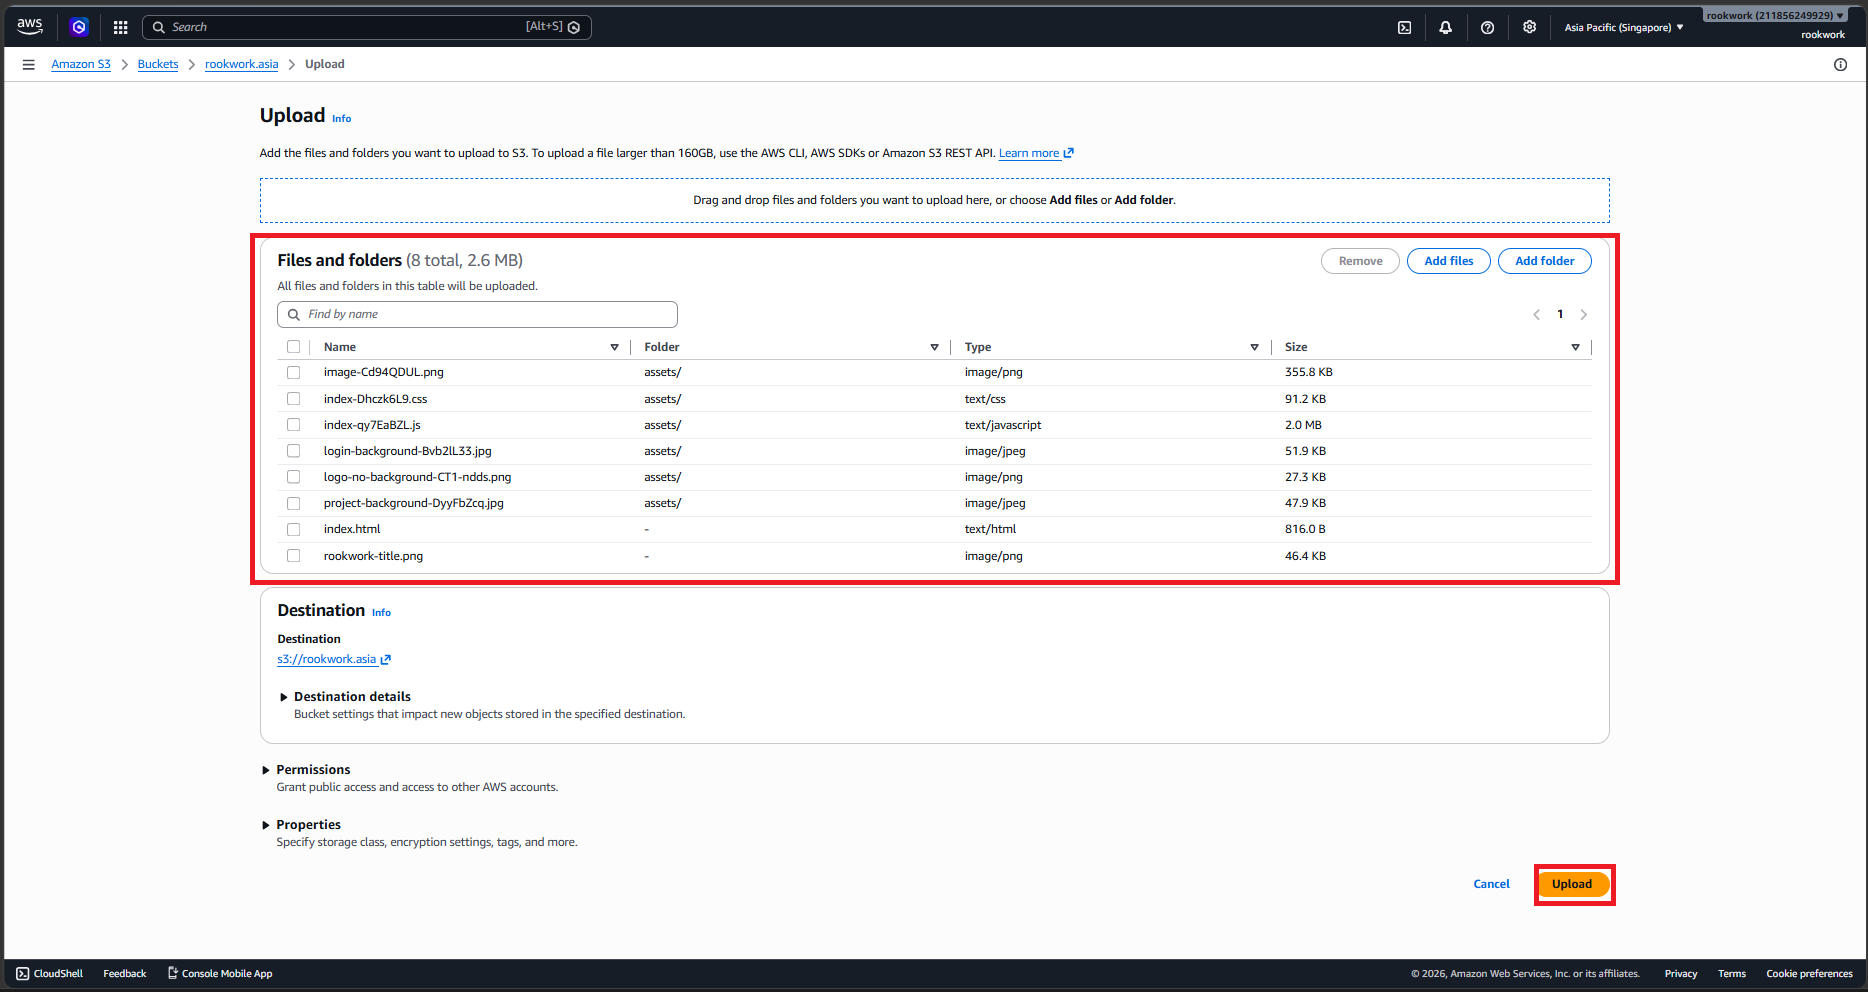The image size is (1868, 992).
Task: Check the logo-no-background-CT1-ndds.png row
Action: tap(293, 477)
